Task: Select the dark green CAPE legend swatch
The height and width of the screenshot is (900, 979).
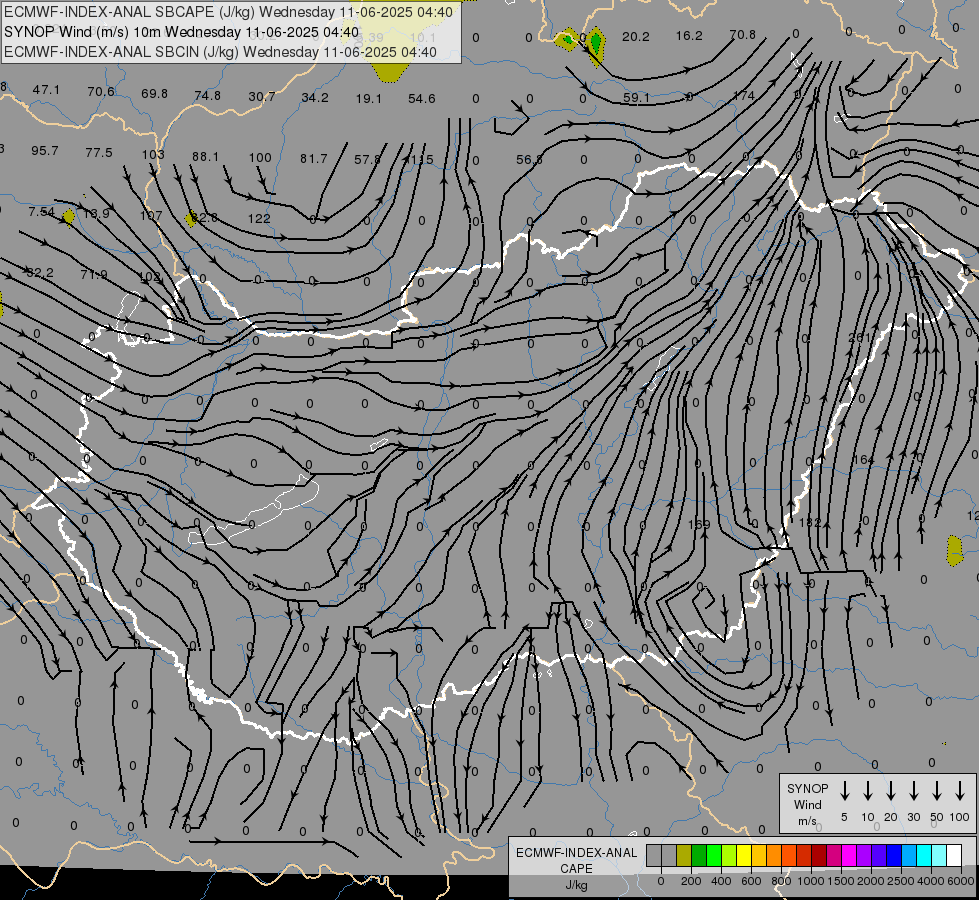Action: [x=699, y=855]
